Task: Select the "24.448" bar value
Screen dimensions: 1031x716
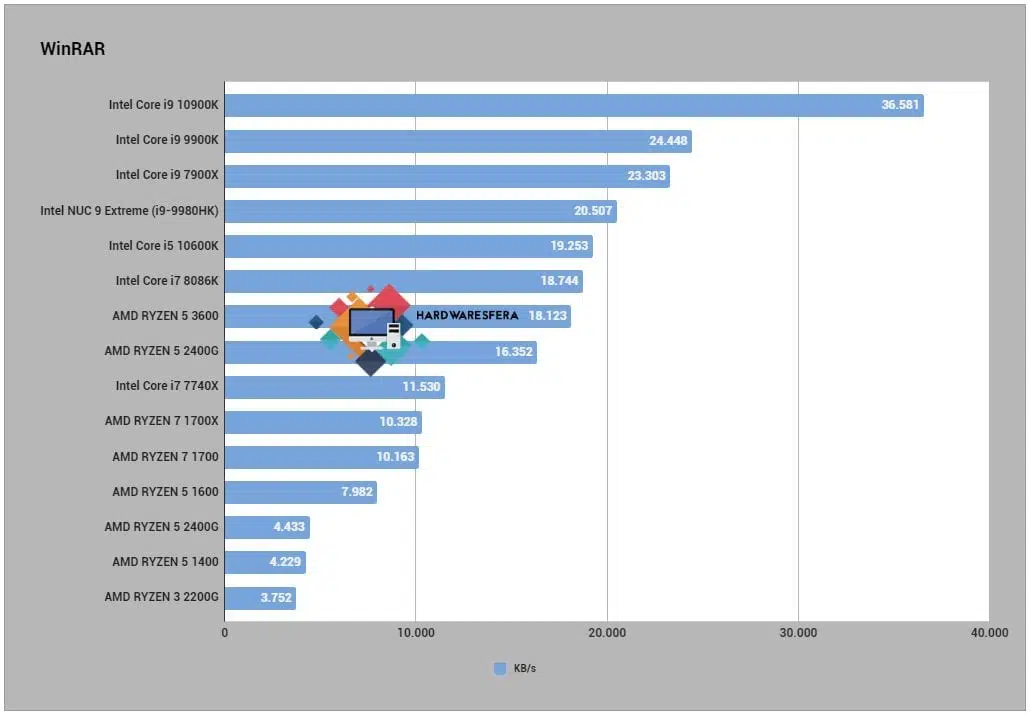Action: [x=668, y=140]
